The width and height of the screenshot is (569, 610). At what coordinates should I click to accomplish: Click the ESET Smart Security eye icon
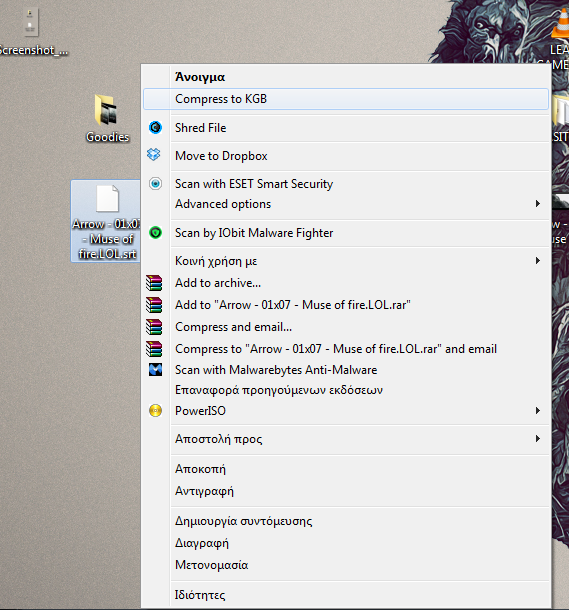[x=155, y=183]
